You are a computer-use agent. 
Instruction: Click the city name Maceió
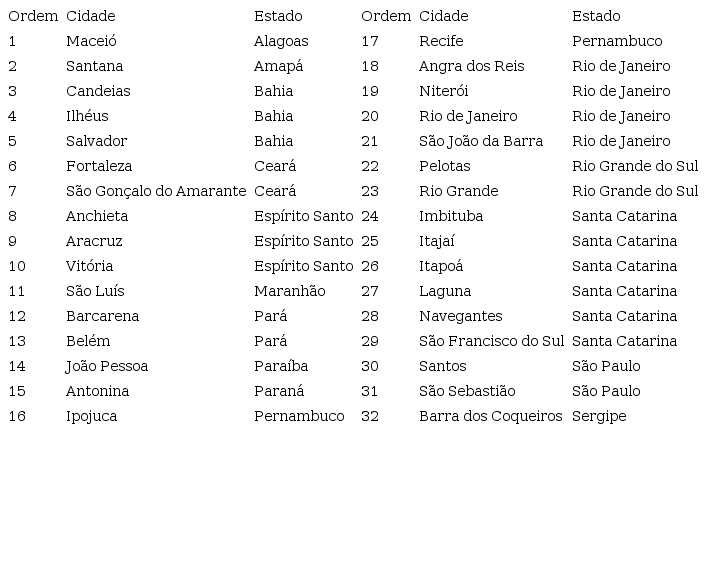[x=91, y=41]
